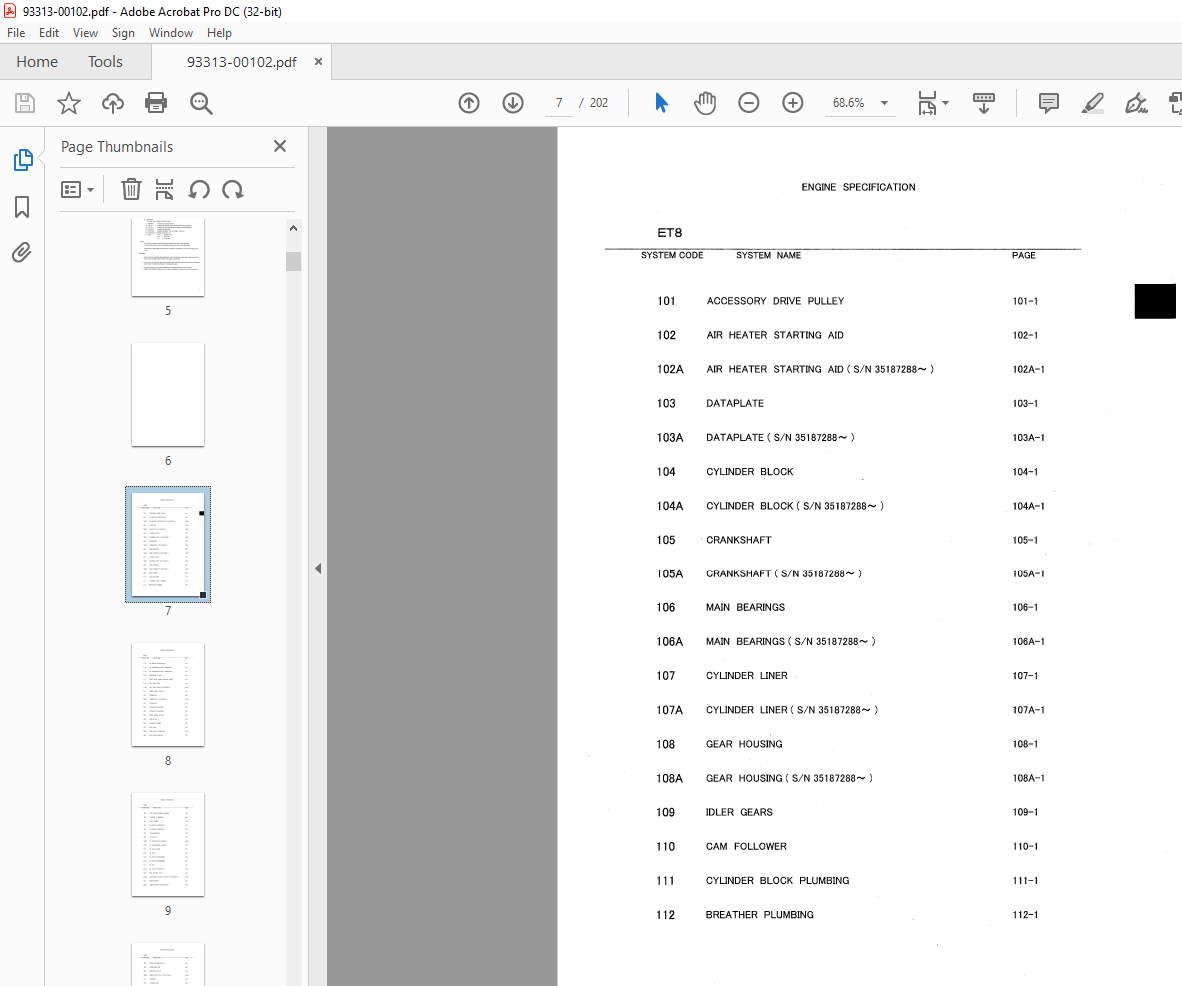
Task: Click the 'BREATHER PLUMBING' entry
Action: point(759,914)
